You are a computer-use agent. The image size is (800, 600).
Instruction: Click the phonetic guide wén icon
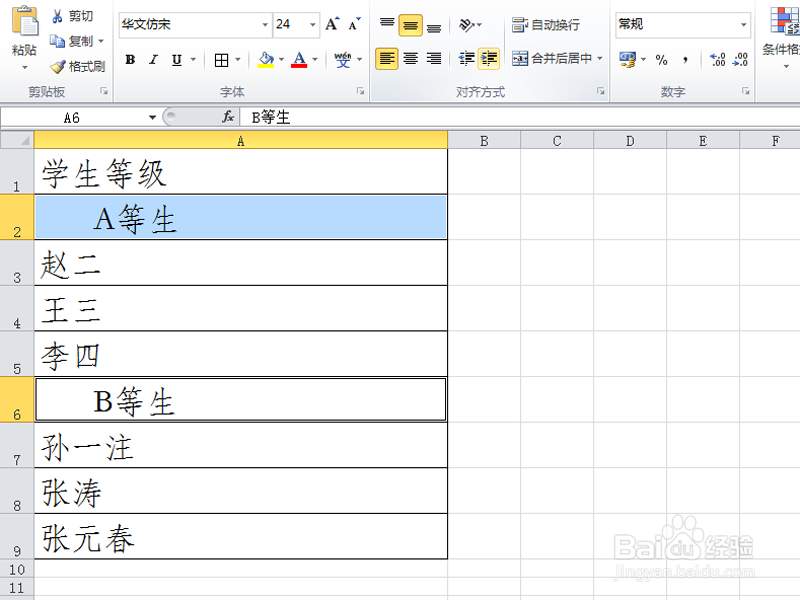tap(343, 60)
